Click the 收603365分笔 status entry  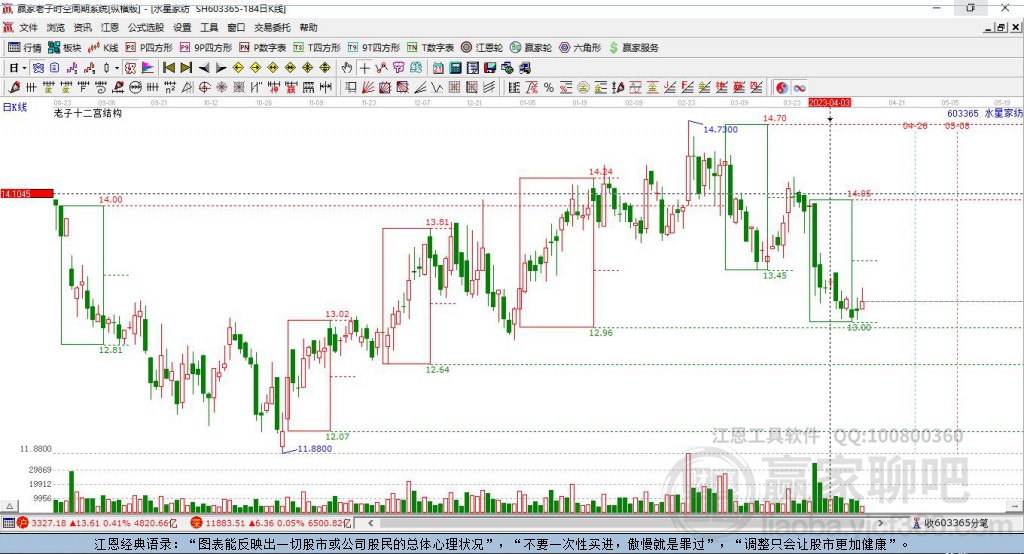(x=956, y=523)
